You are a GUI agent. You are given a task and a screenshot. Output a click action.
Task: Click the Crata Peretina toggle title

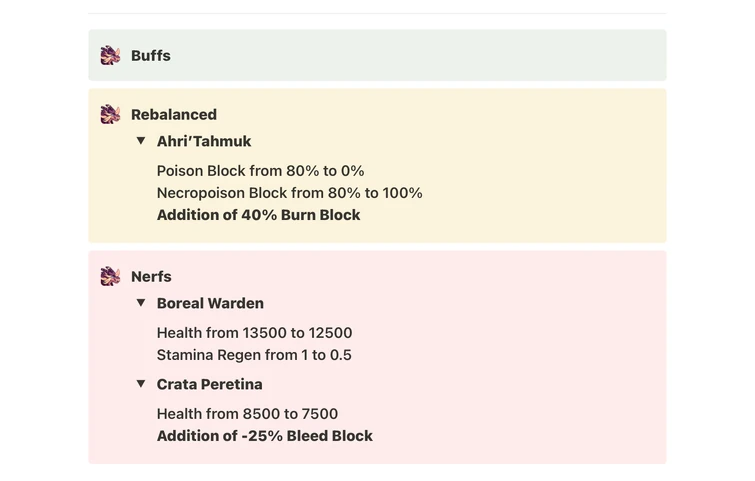tap(210, 385)
